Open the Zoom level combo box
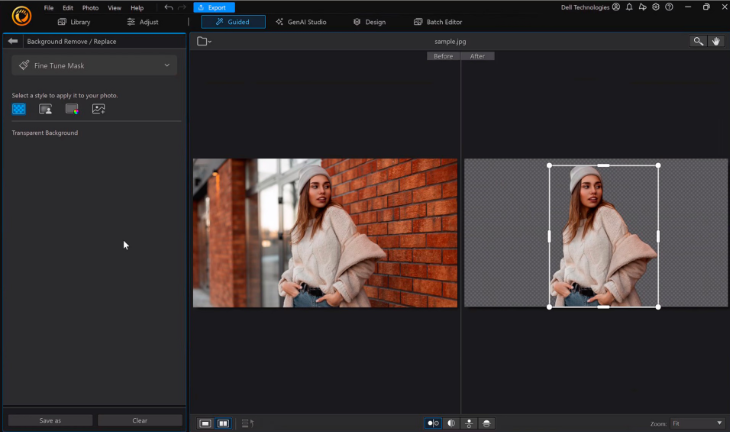730x432 pixels. pyautogui.click(x=698, y=423)
